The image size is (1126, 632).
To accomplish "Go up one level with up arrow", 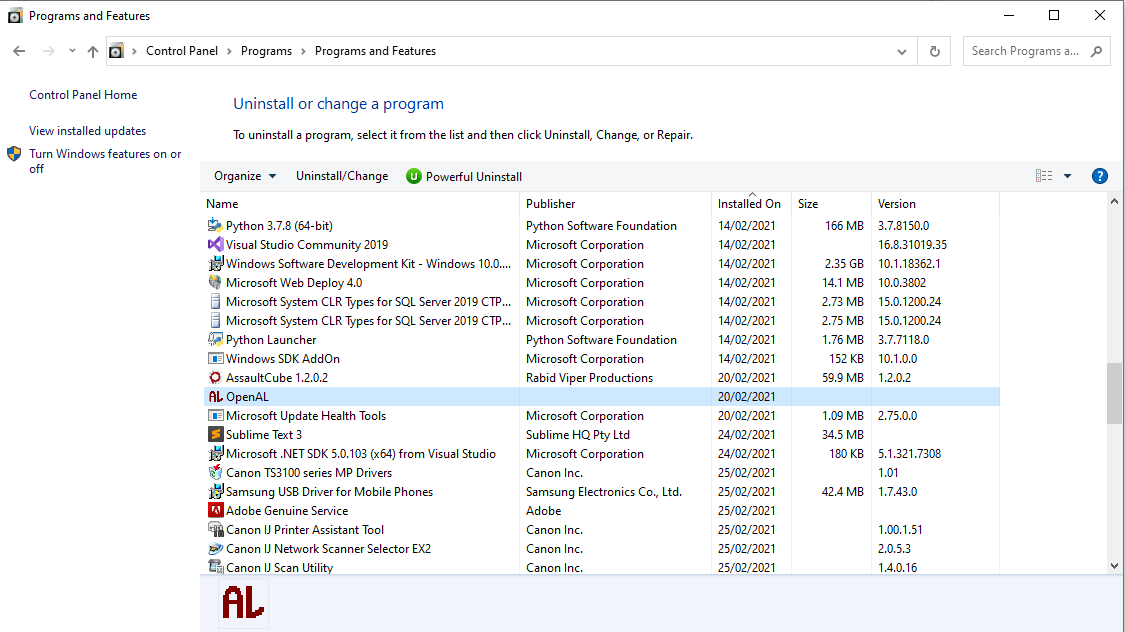I will [93, 51].
